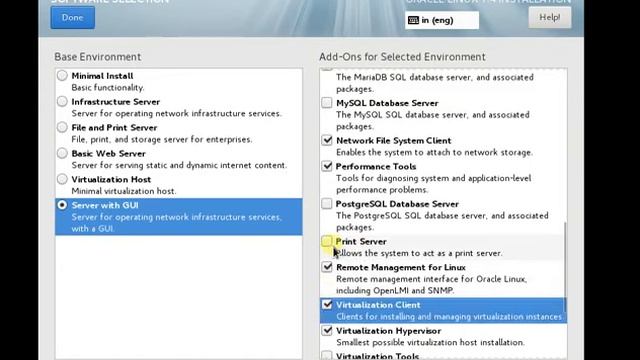Uncheck Virtualization Client add-on
The image size is (640, 360).
pyautogui.click(x=327, y=304)
